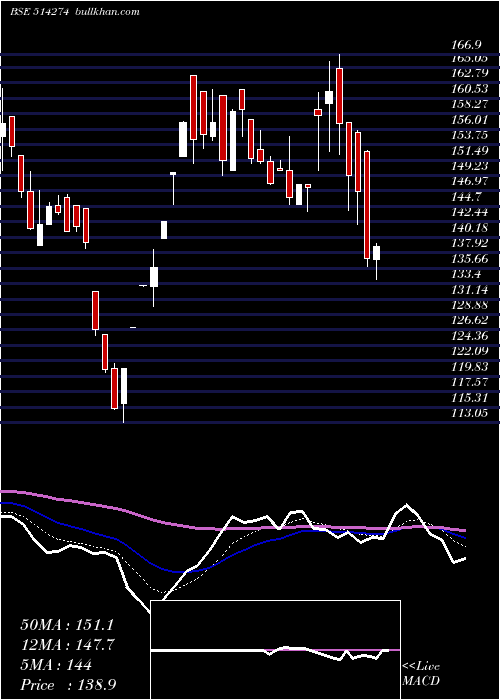Screen dimensions: 500x700
Task: Click the BSE 514274 ticker label
Action: tap(39, 12)
